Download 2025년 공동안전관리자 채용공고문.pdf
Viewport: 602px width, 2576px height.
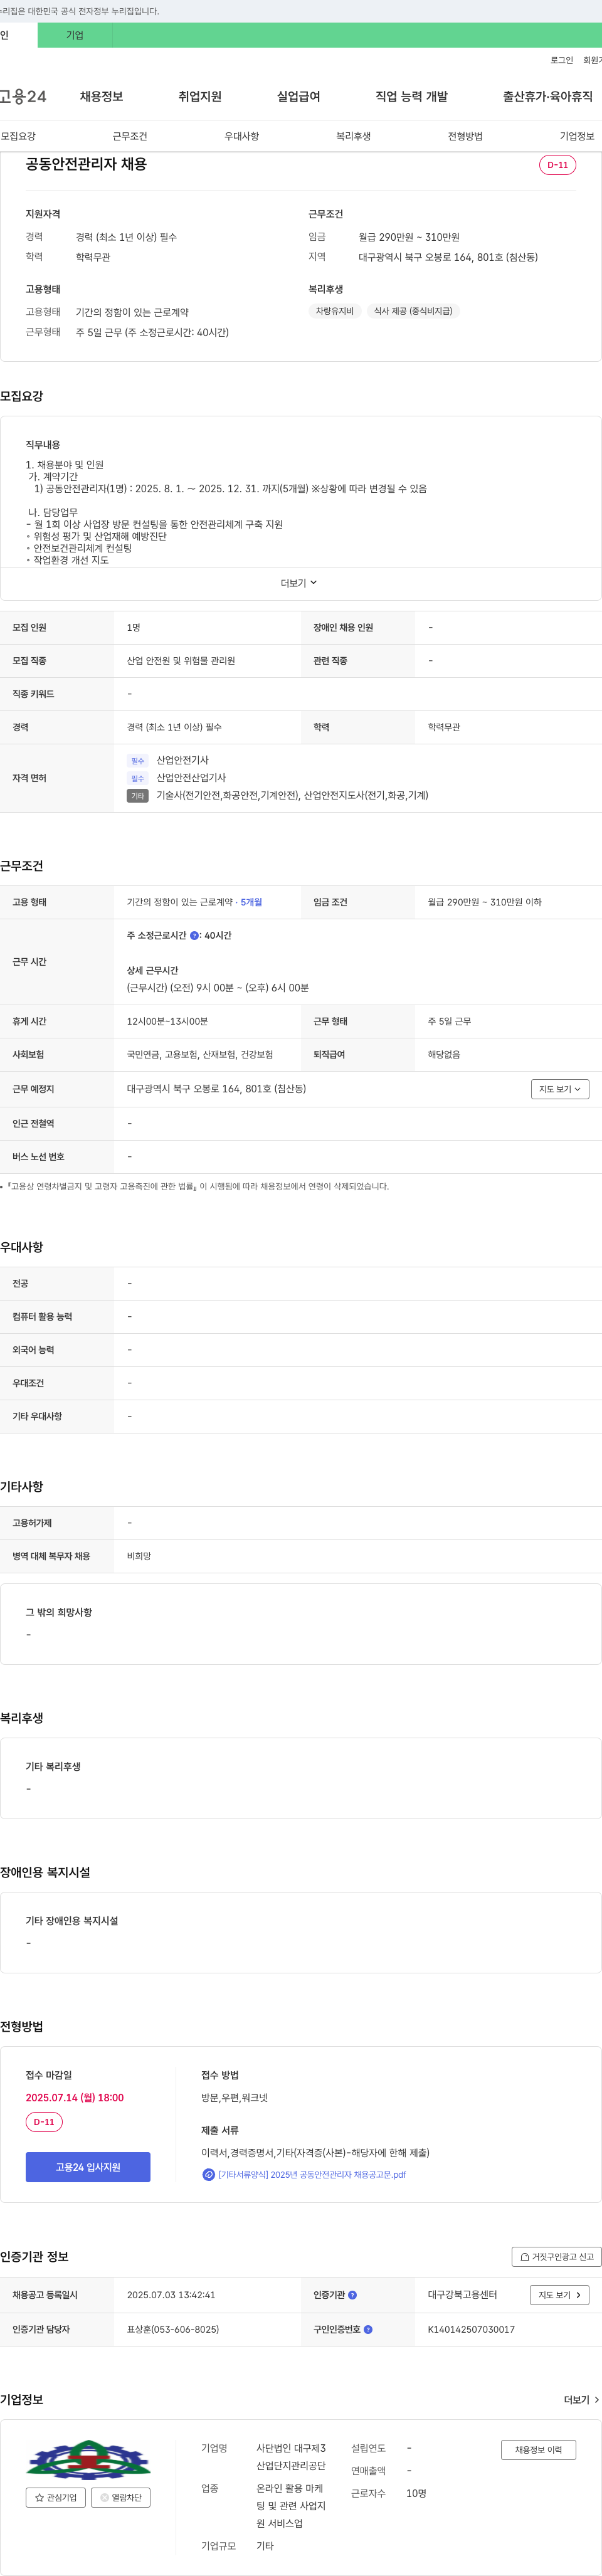(x=312, y=2174)
